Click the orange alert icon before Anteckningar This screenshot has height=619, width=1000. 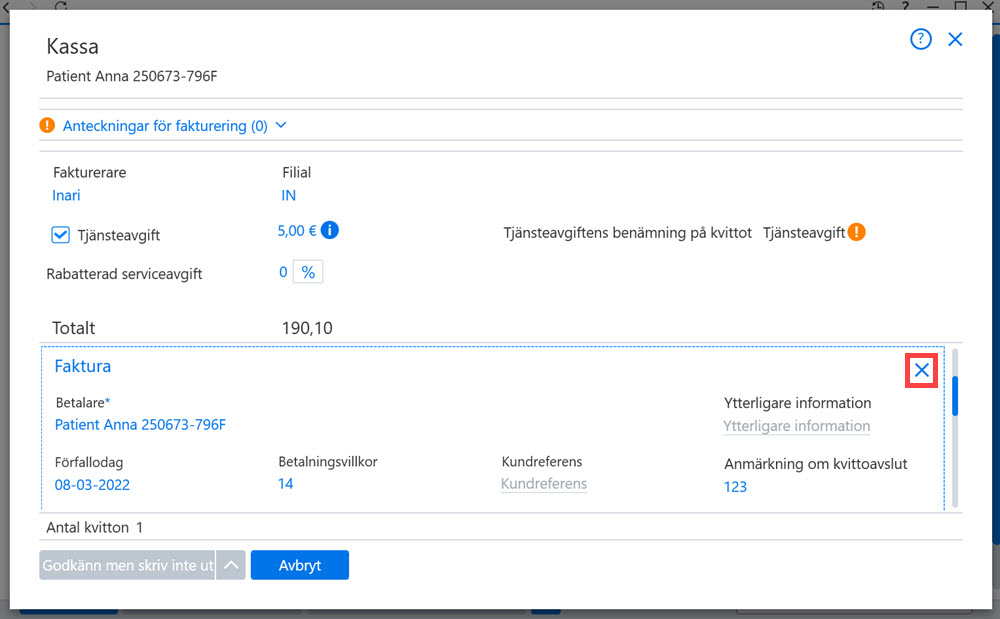(47, 125)
